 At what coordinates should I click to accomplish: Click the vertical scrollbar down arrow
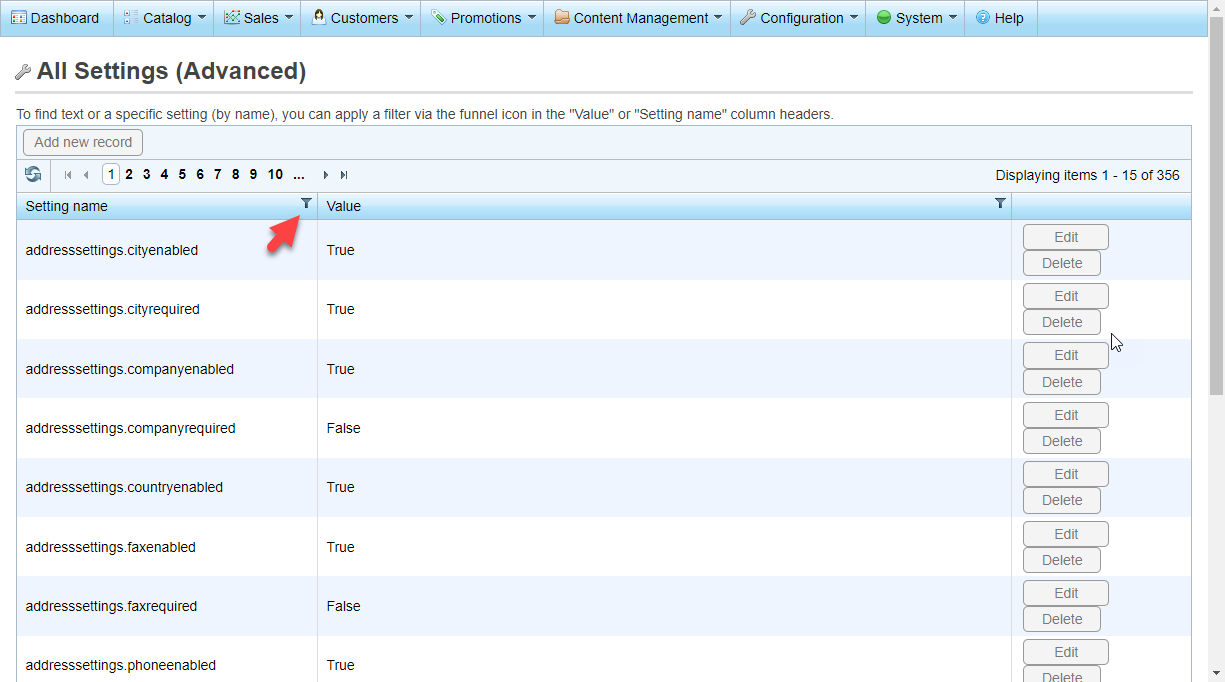(1216, 672)
